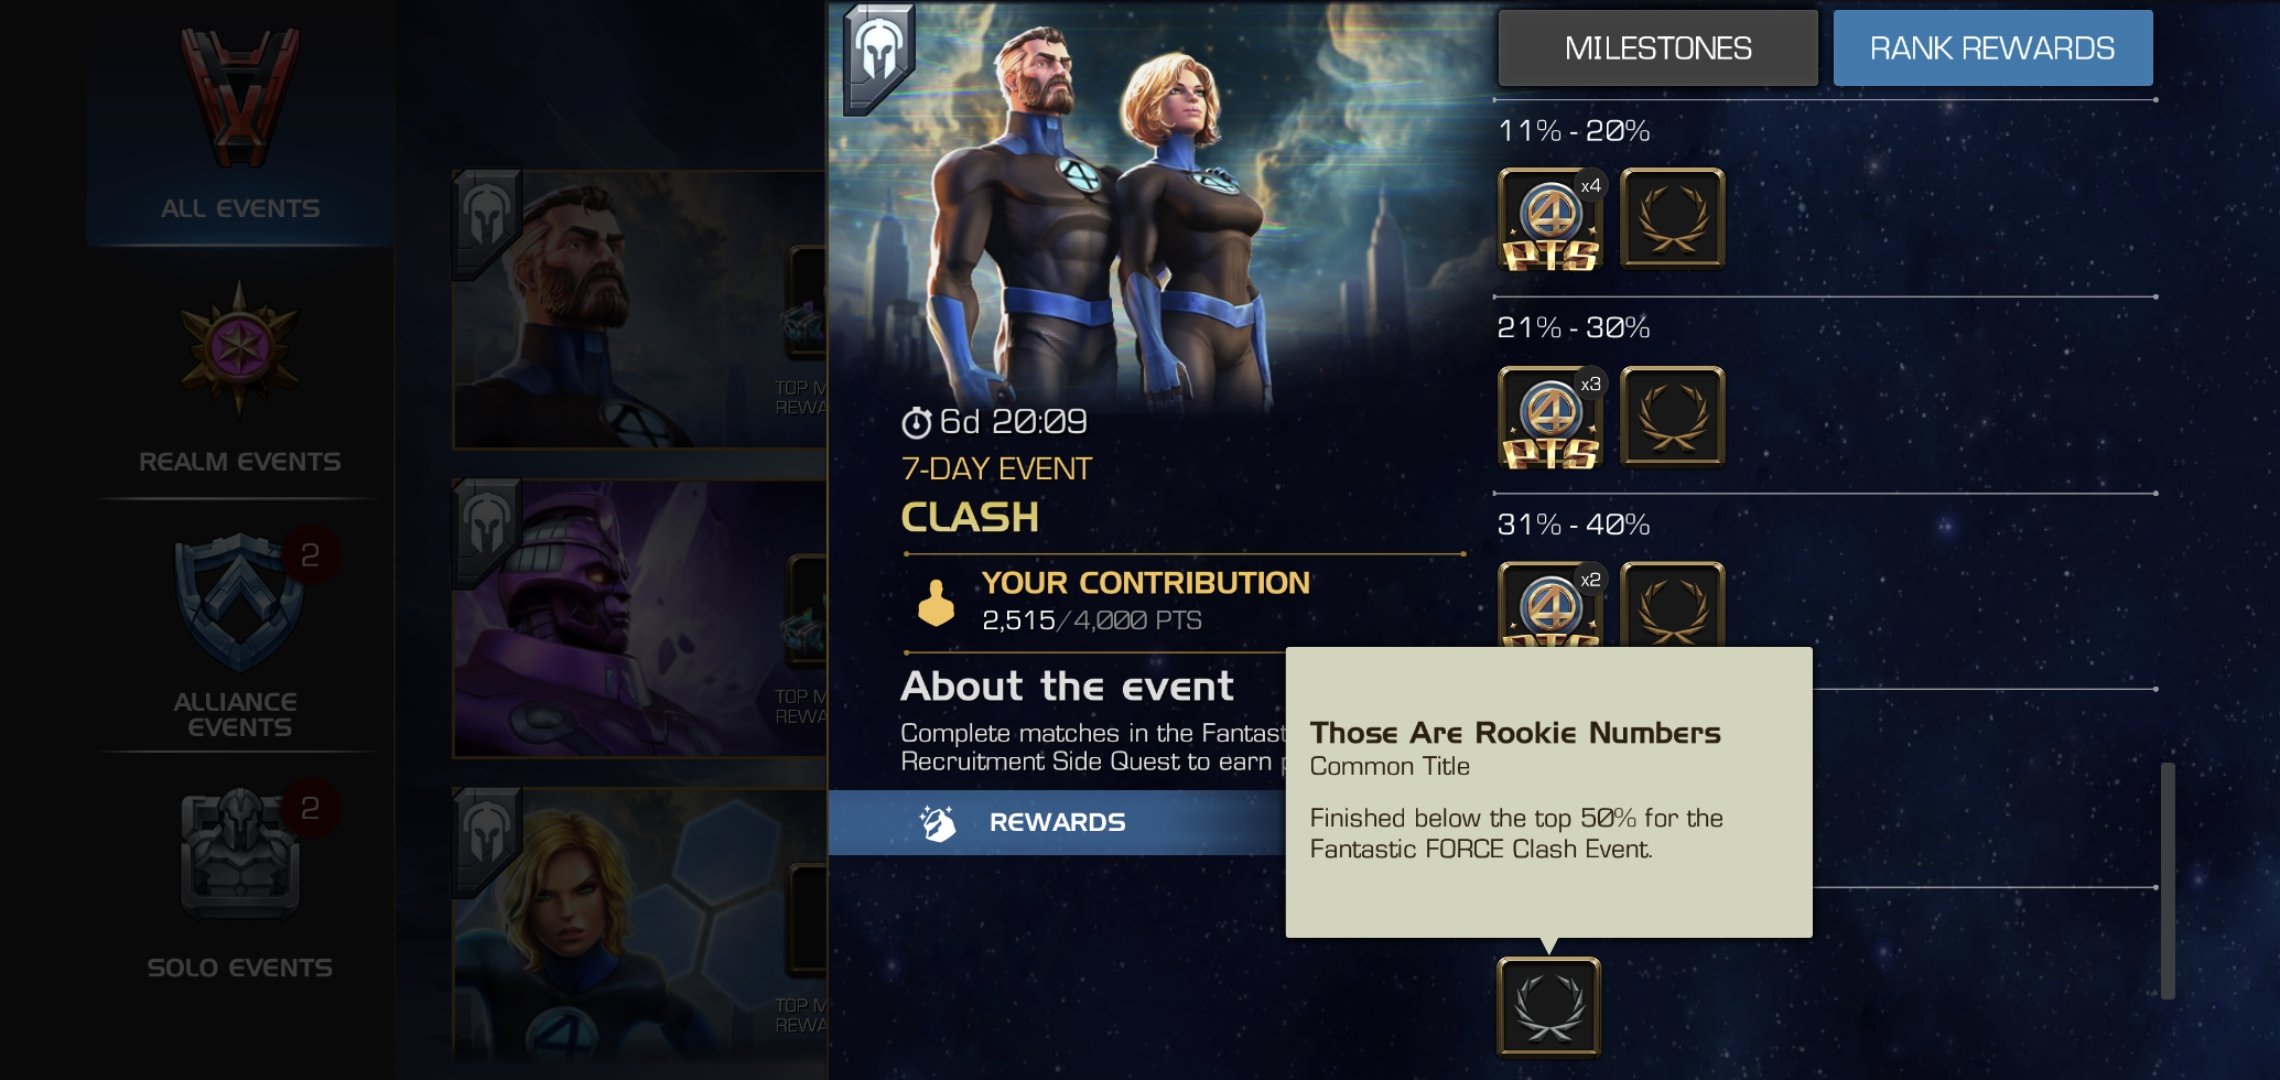
Task: Tap the laurel title reward in 11%-20%
Action: click(1672, 219)
